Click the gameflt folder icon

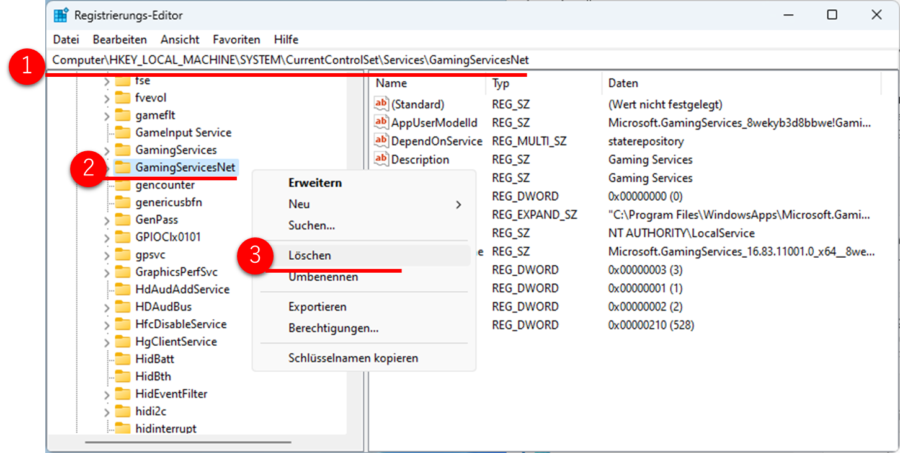pos(122,115)
